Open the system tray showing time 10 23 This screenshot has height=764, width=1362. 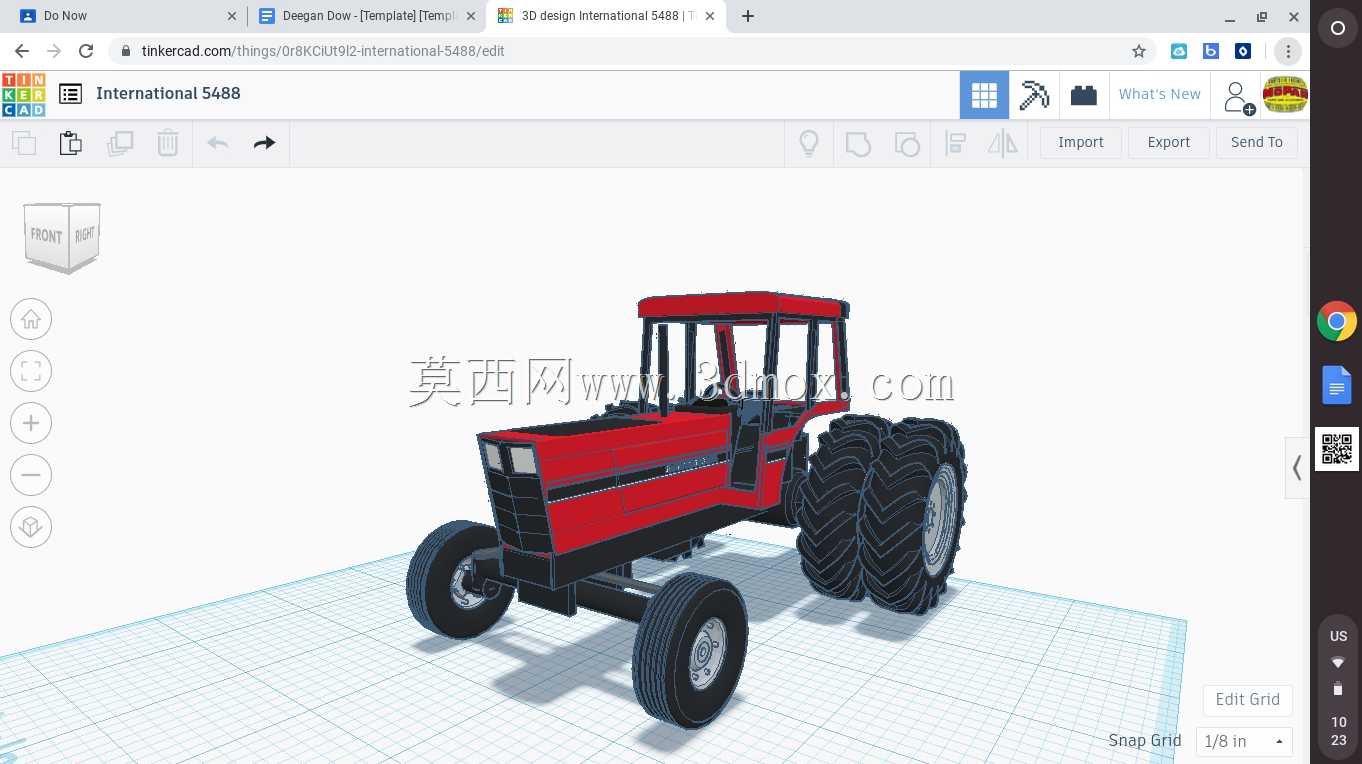1338,688
